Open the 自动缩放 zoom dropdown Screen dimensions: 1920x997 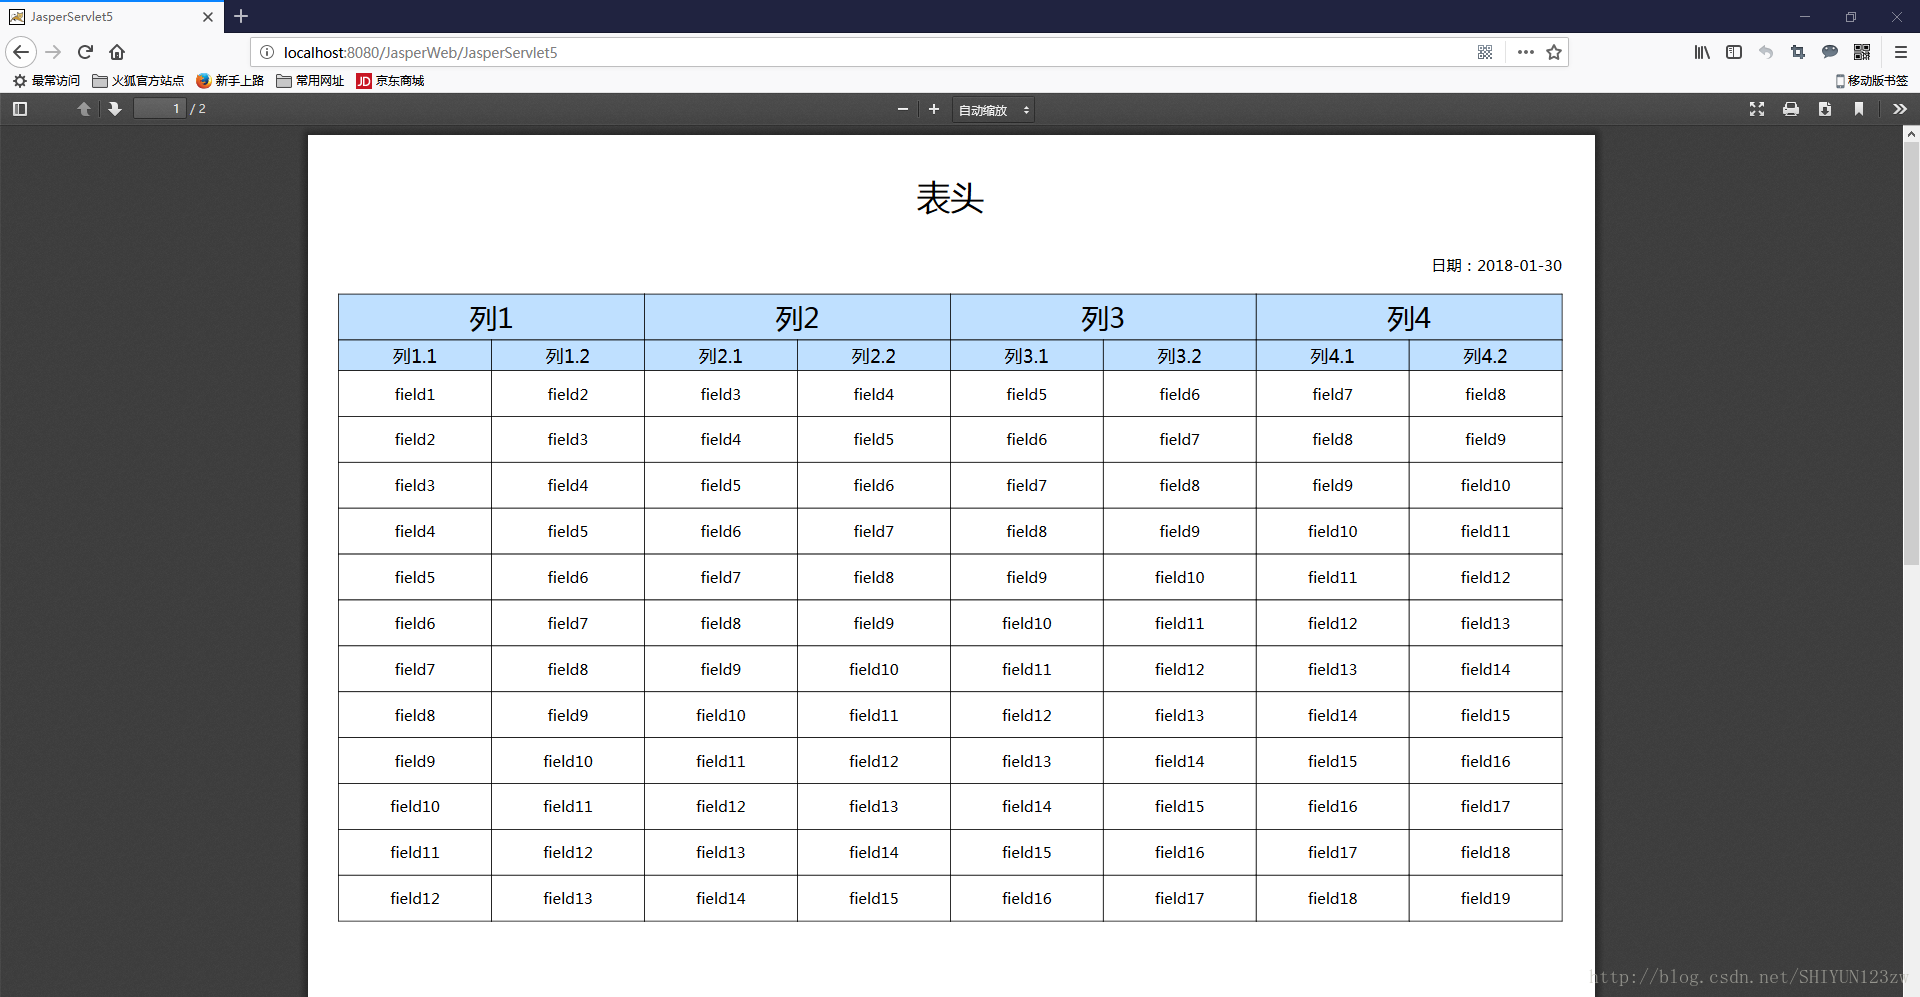coord(994,110)
